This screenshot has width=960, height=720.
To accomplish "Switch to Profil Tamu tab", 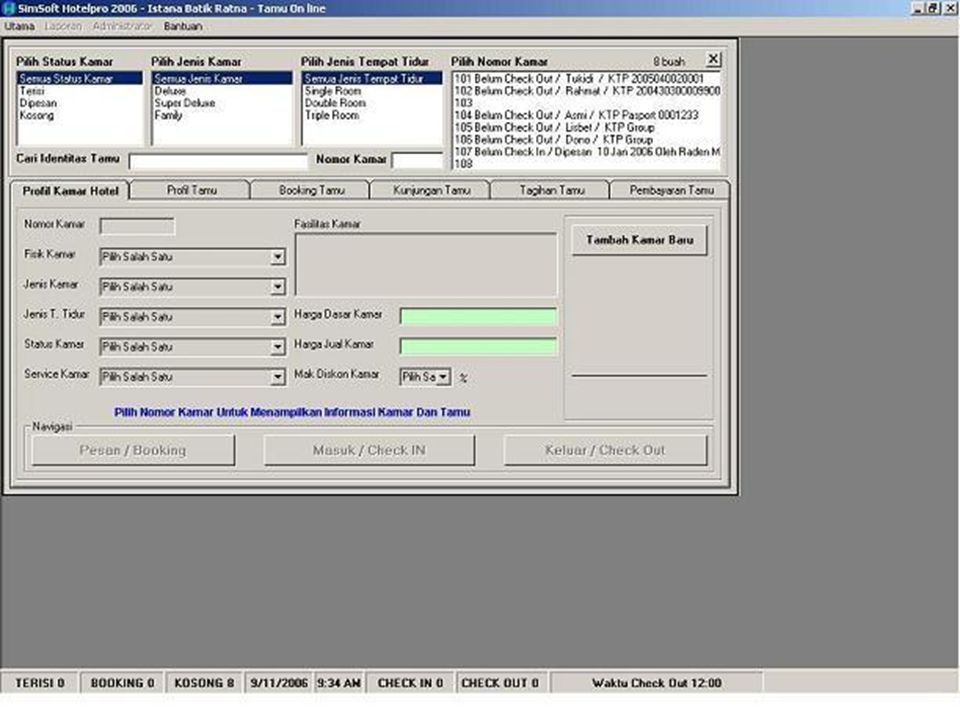I will point(191,190).
